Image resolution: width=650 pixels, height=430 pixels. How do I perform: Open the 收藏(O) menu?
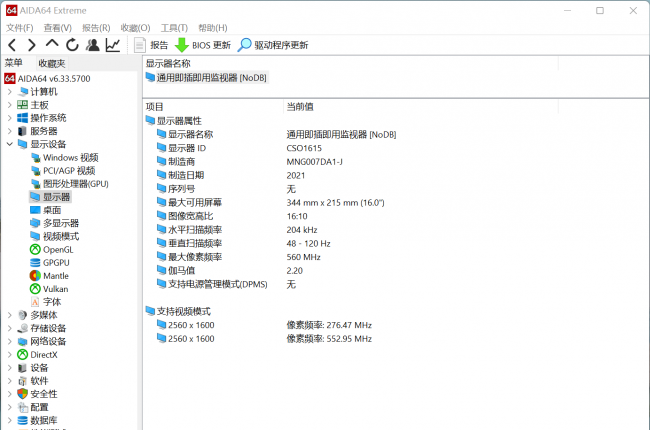tap(135, 28)
